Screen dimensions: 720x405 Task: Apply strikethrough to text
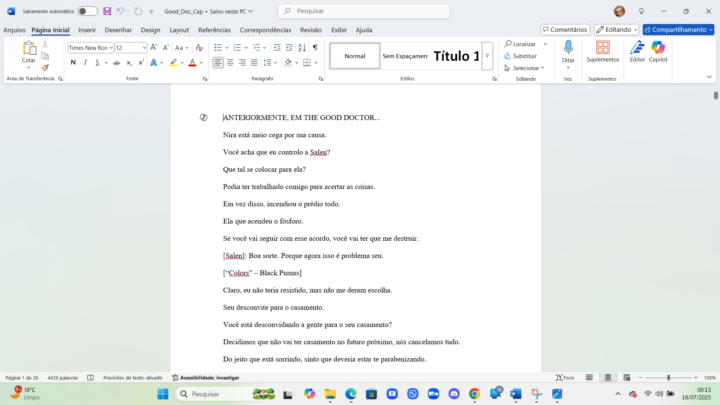click(117, 62)
